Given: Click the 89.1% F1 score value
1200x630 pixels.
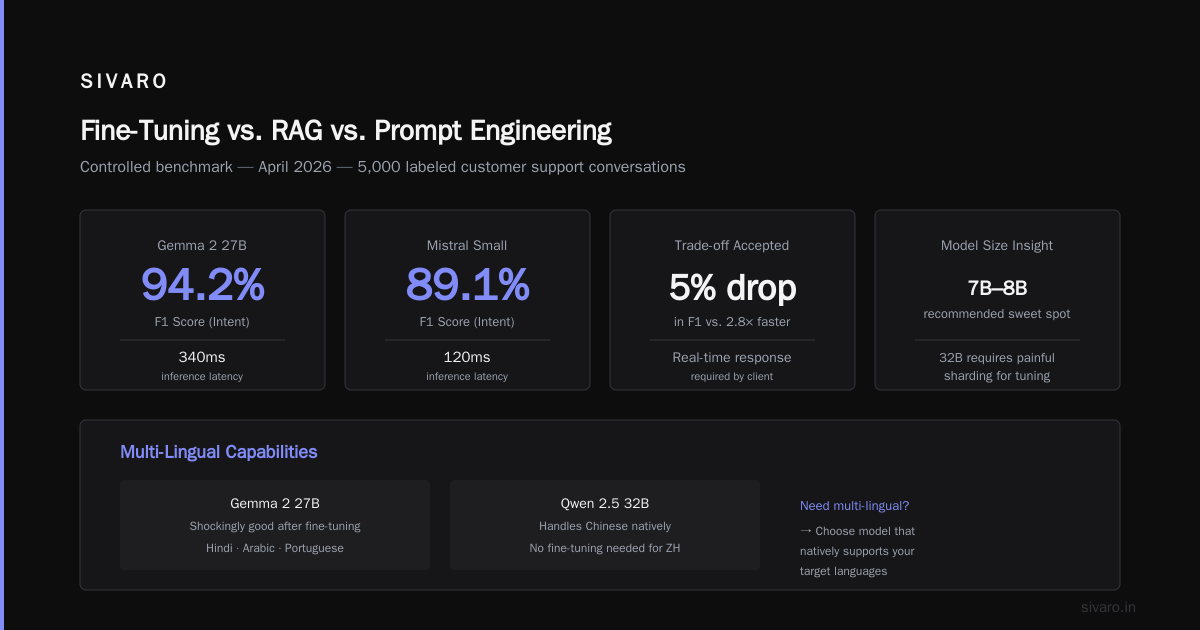Looking at the screenshot, I should pos(467,285).
